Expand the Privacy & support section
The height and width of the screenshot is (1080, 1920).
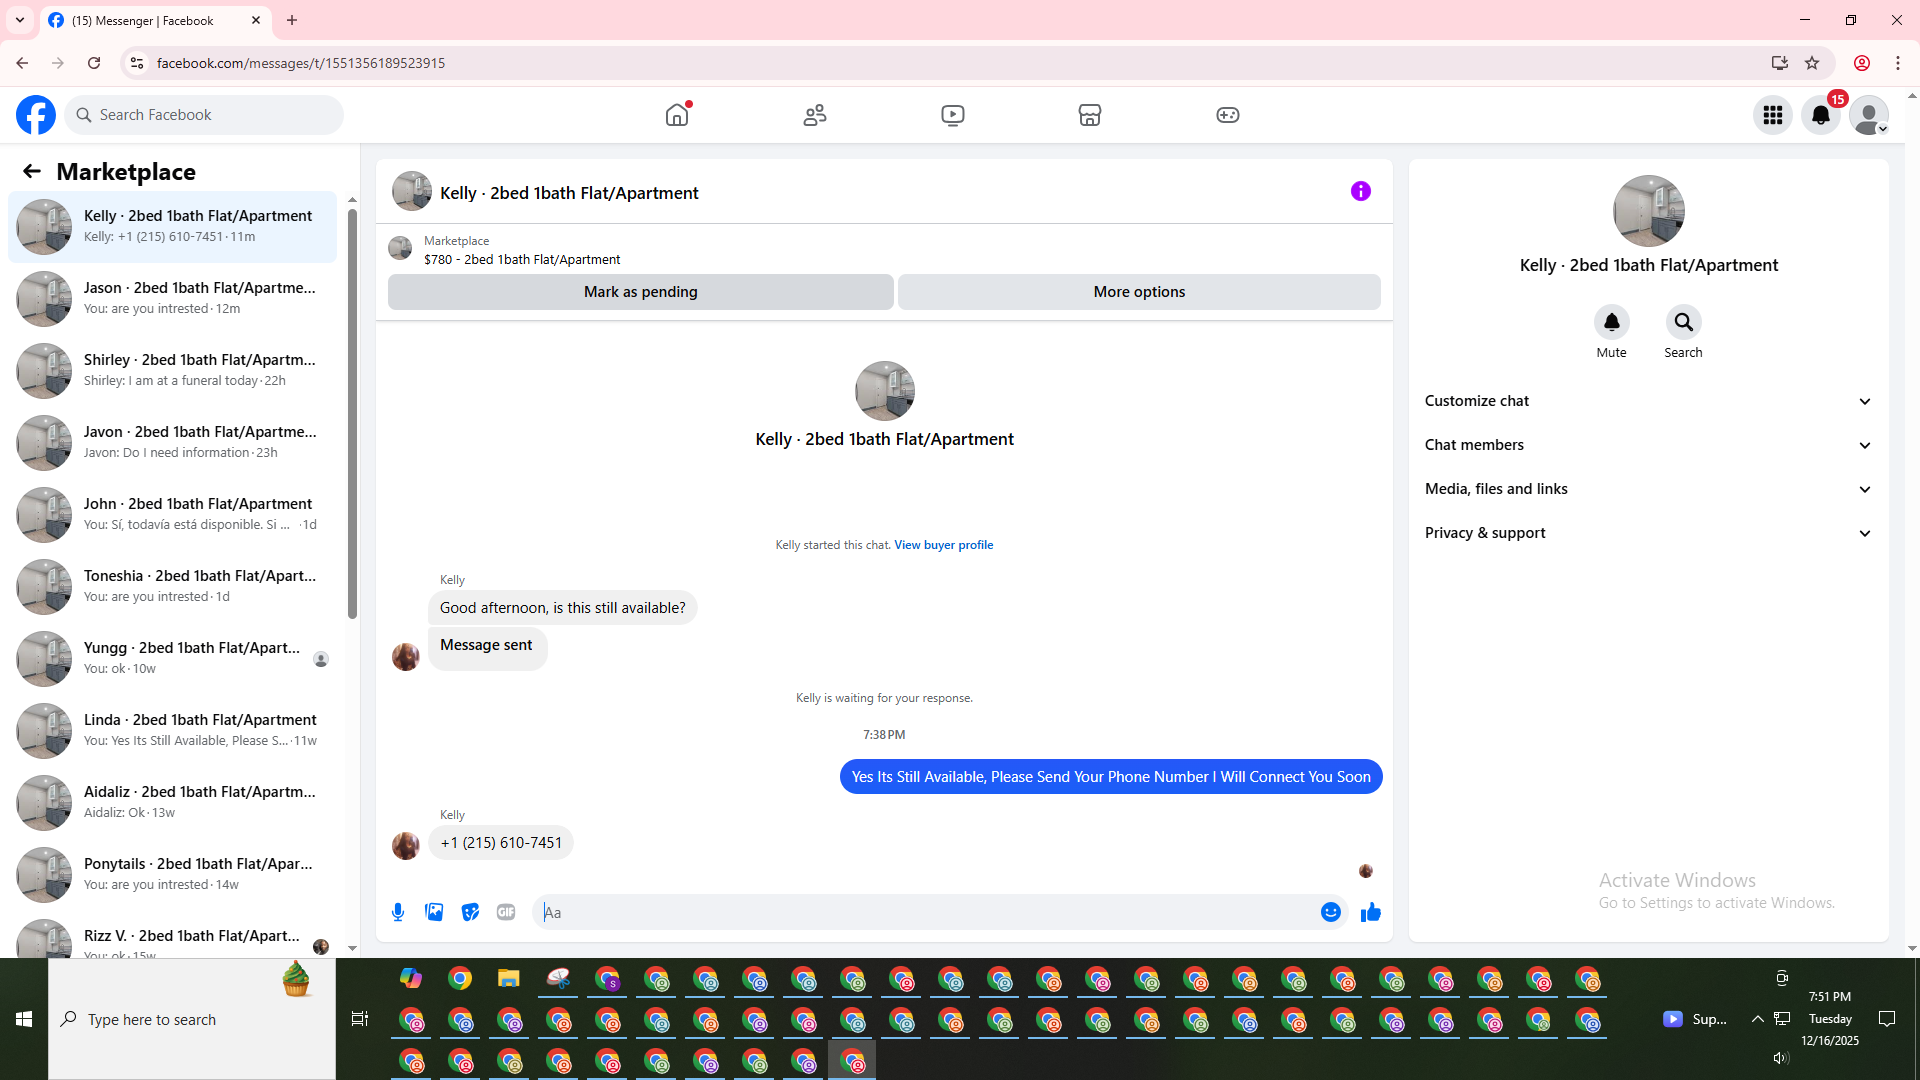tap(1648, 533)
